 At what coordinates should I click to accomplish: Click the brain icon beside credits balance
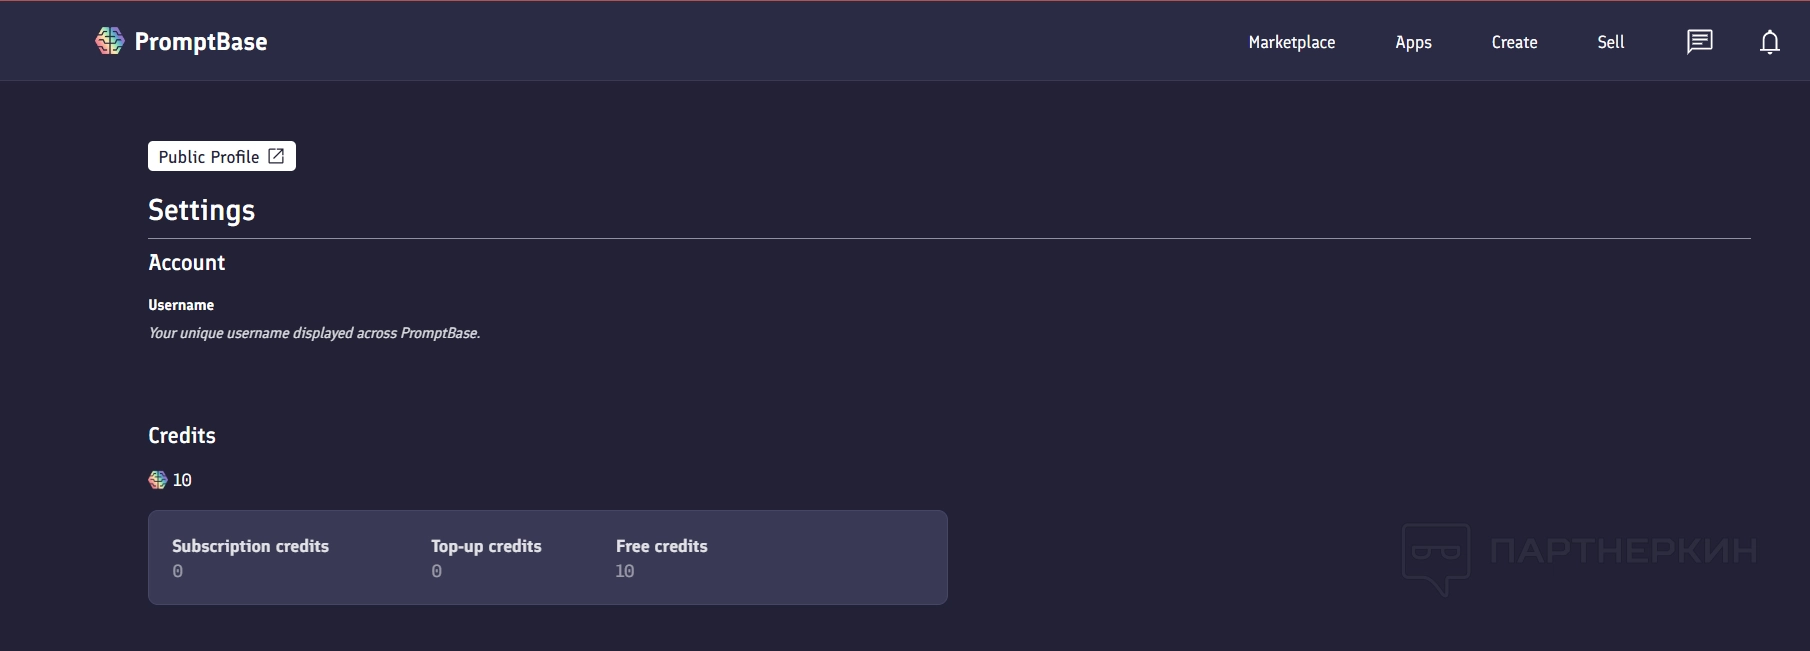158,480
